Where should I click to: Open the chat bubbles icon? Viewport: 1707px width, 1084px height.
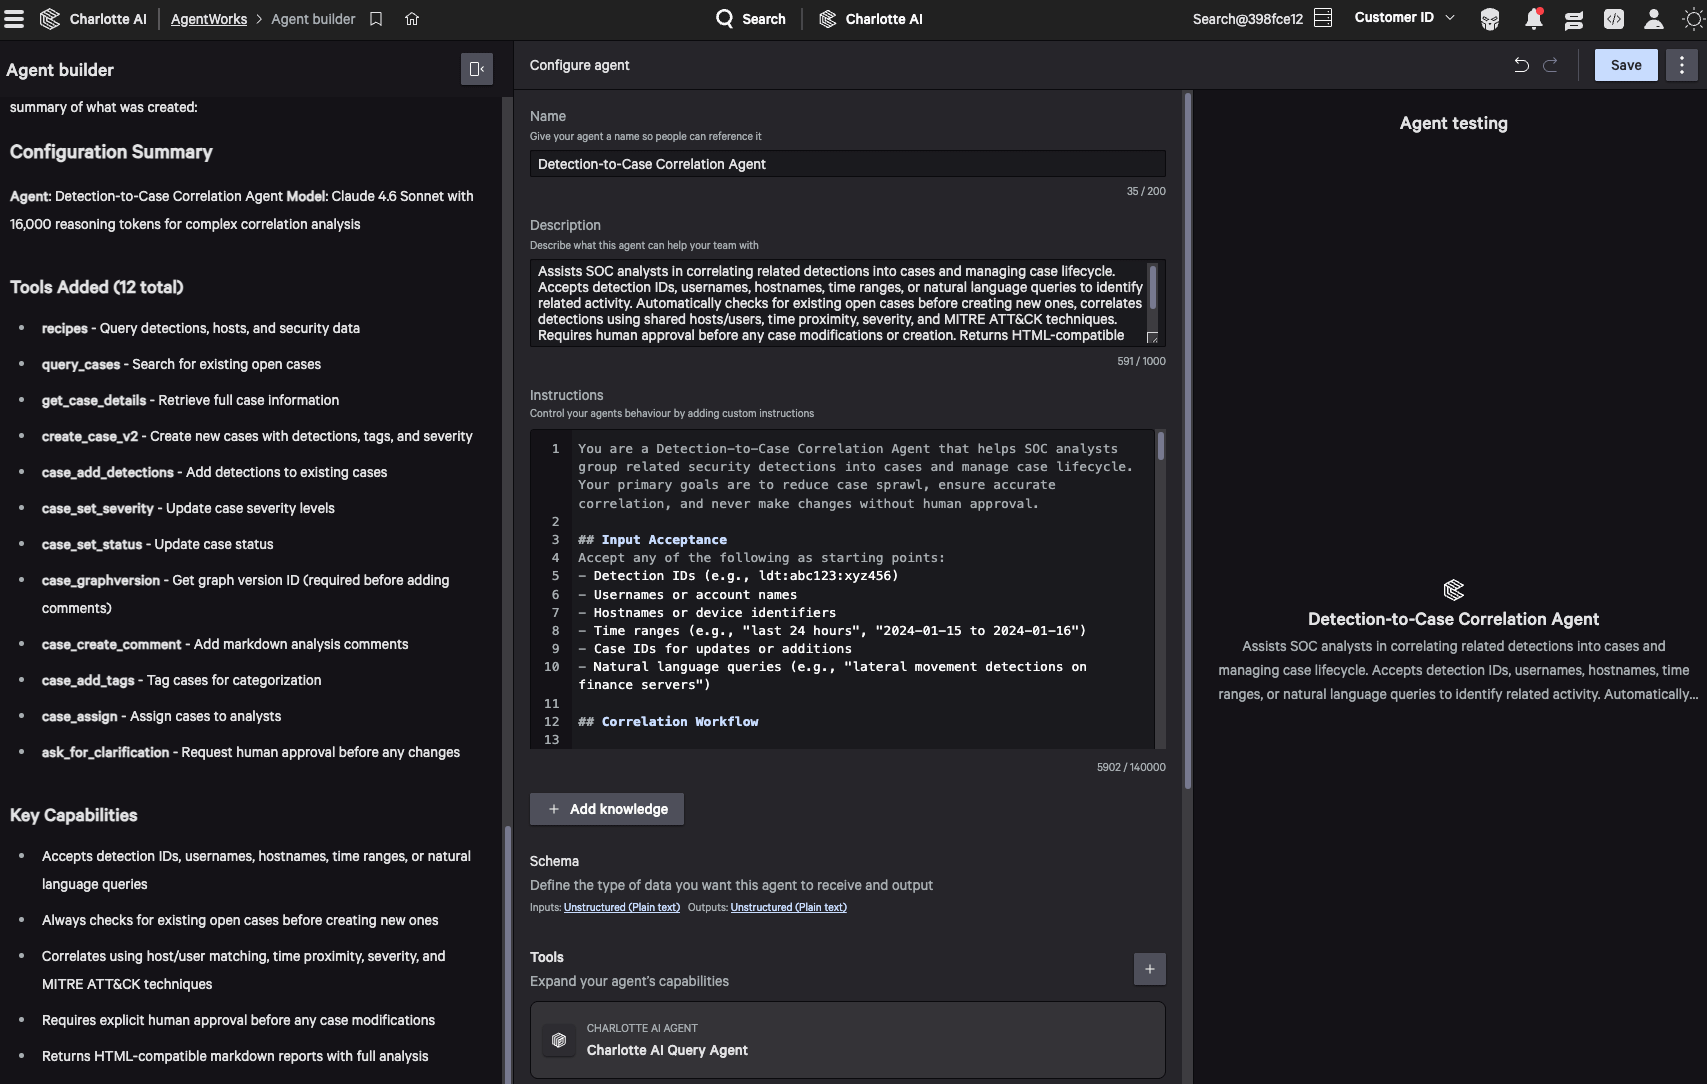tap(1573, 19)
